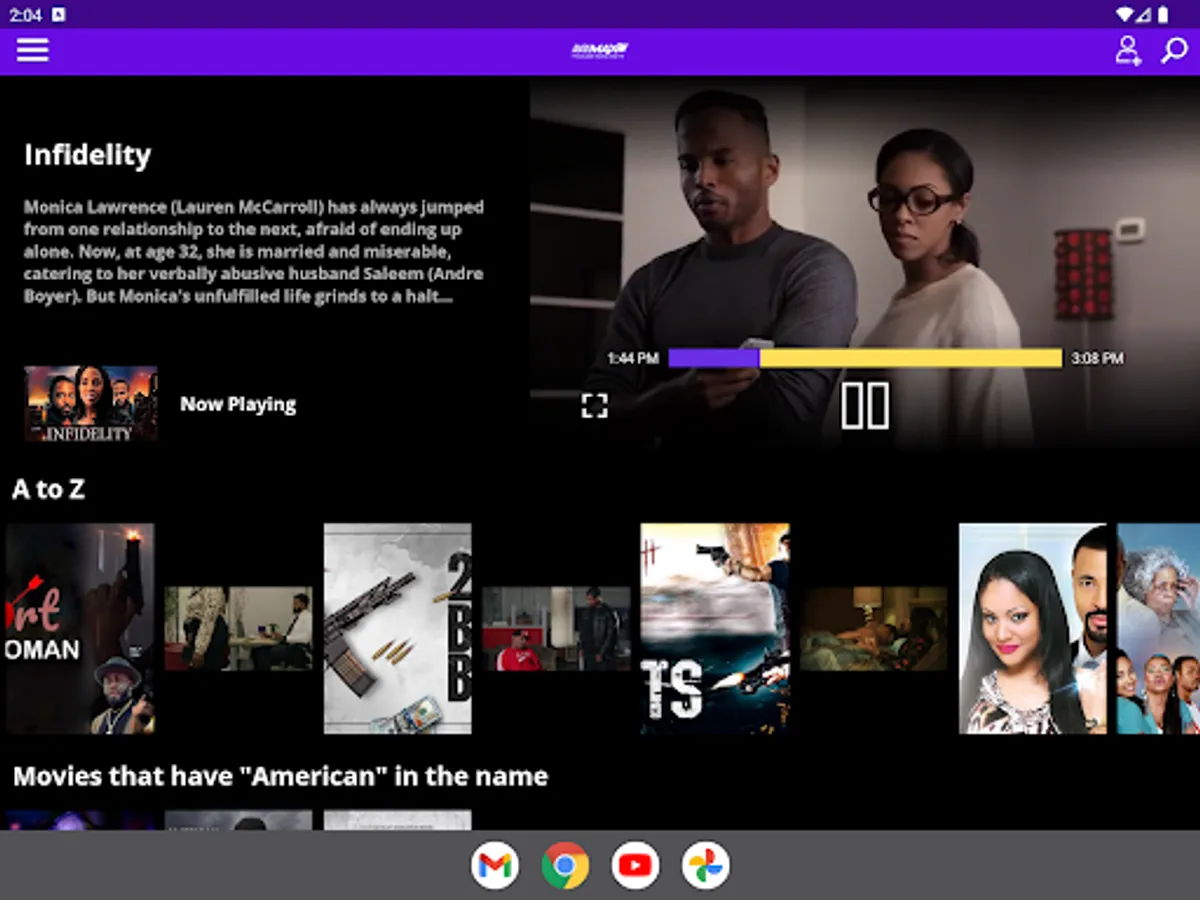Screen dimensions: 1200x900
Task: Read the Monica Lawrence description text
Action: click(x=255, y=252)
